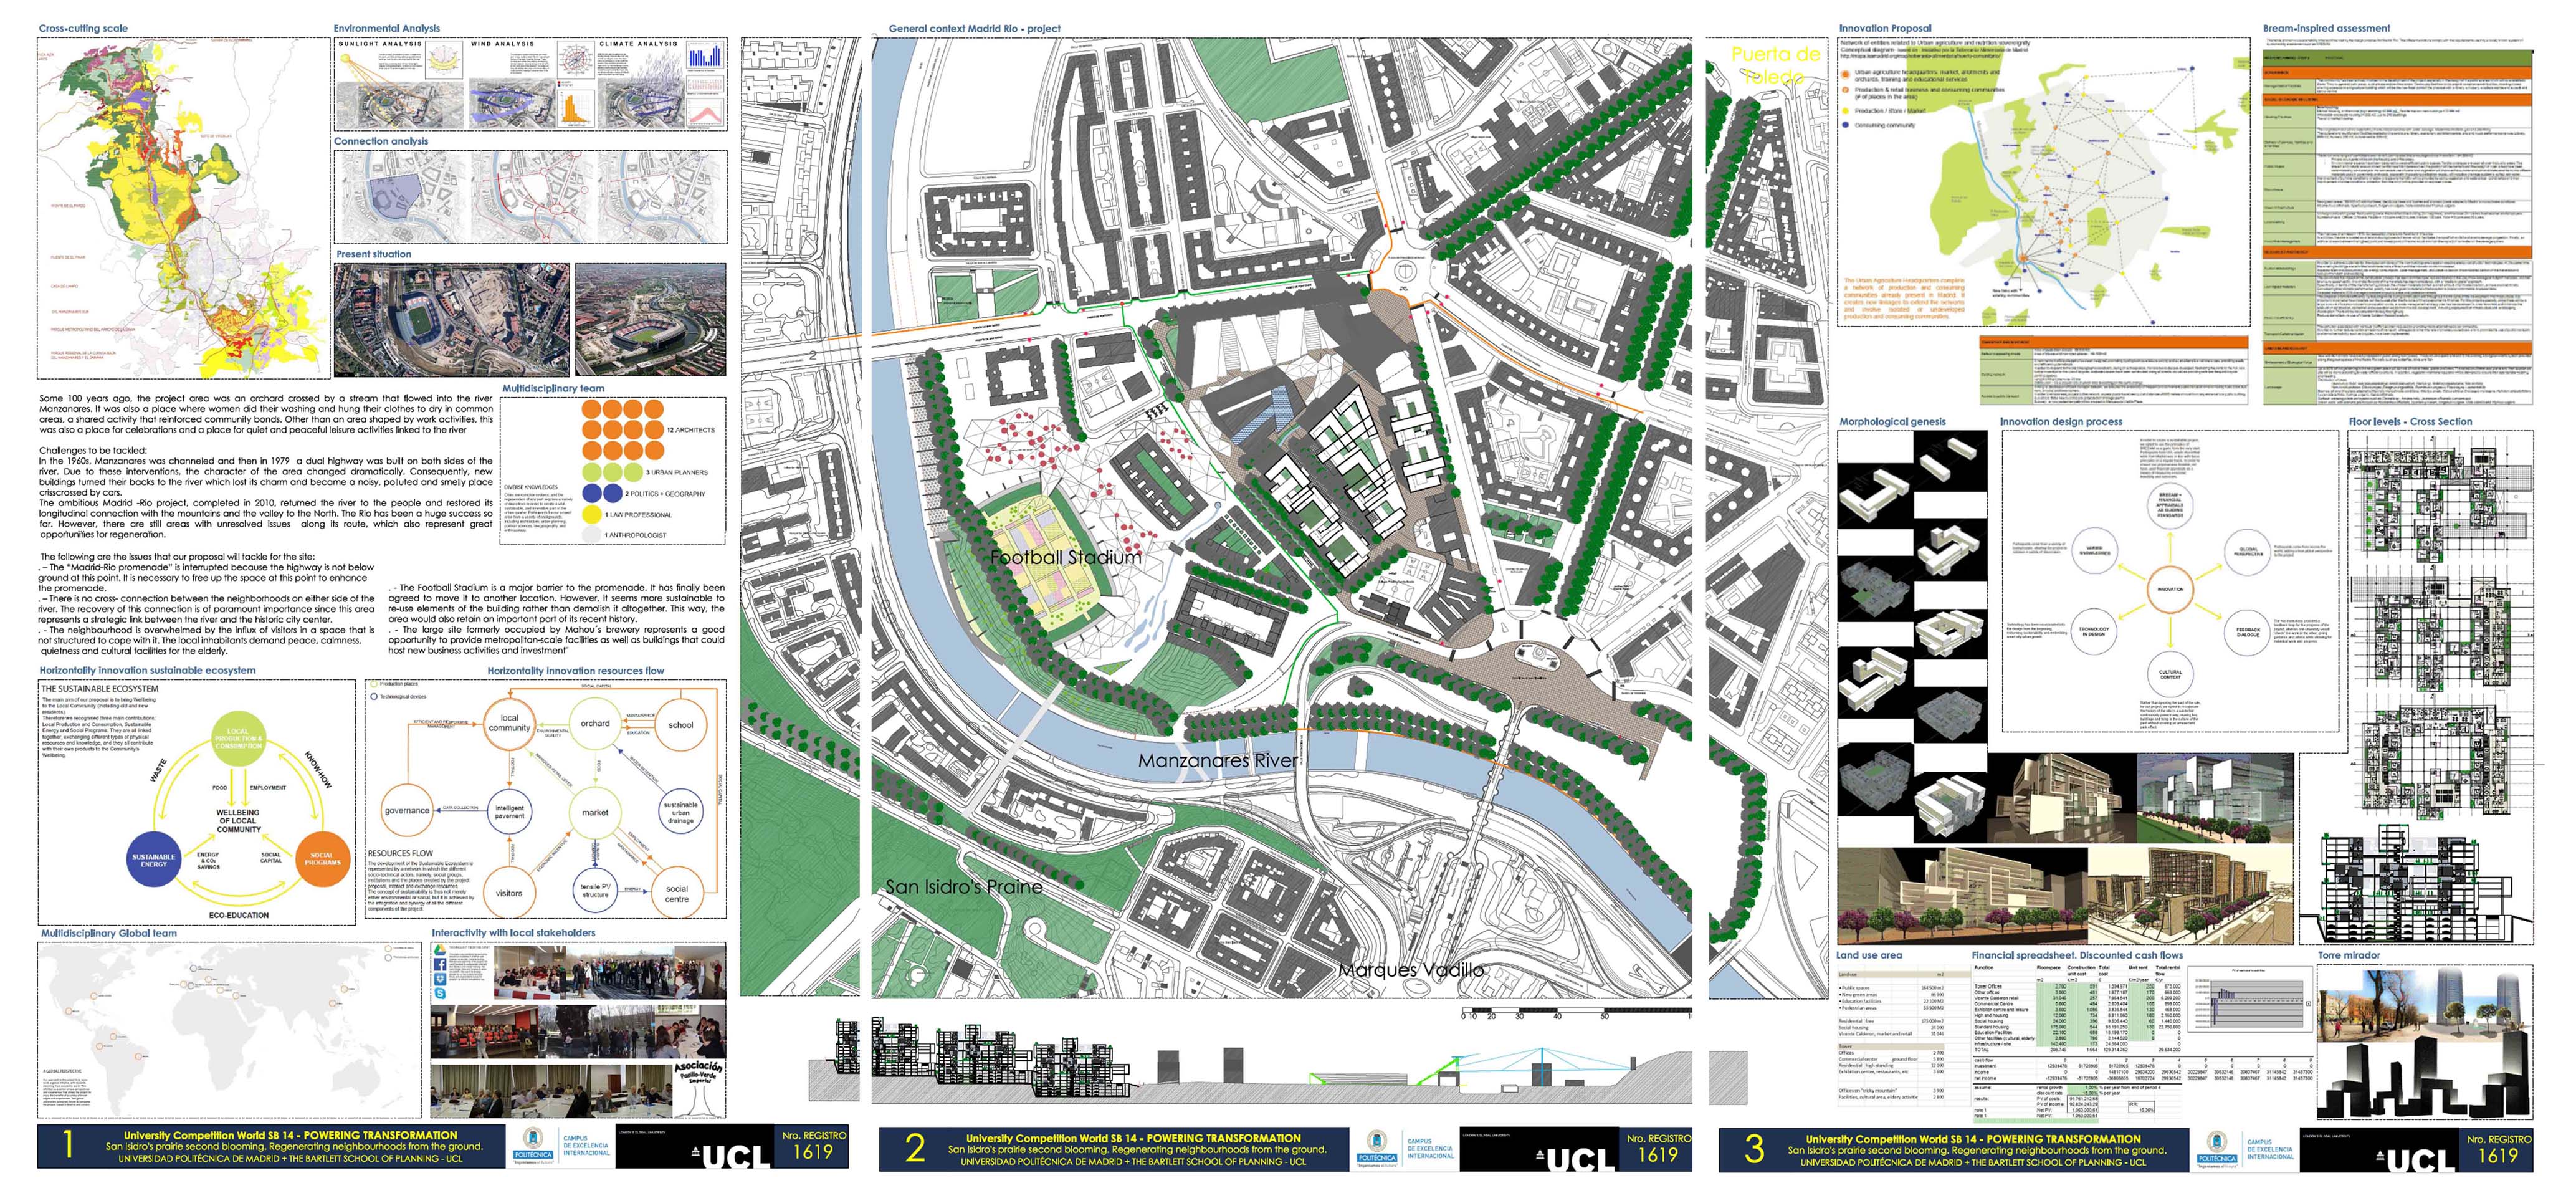Click the orange Social Programs circle

coord(323,858)
